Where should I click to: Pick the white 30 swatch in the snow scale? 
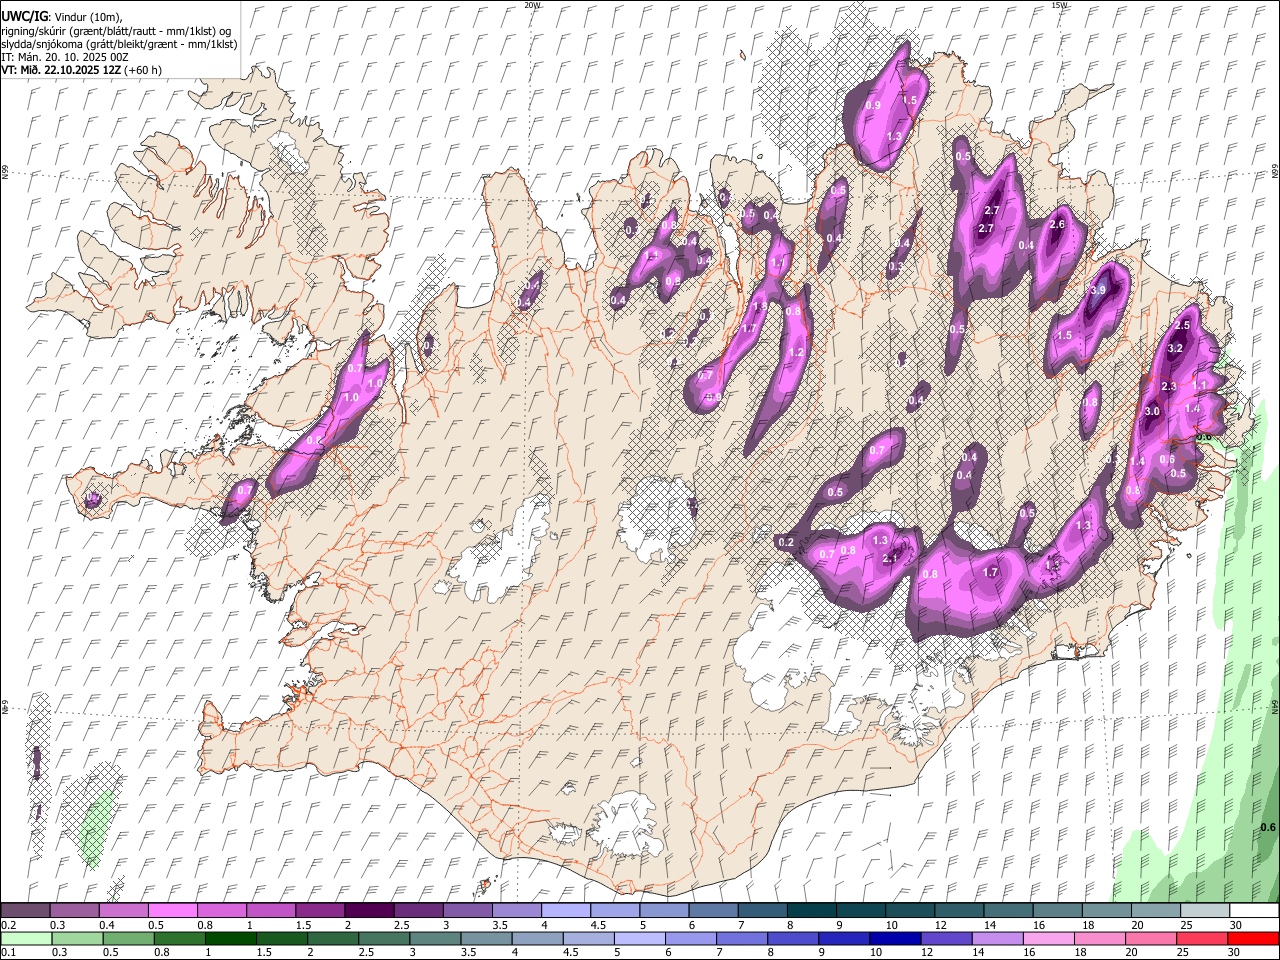tap(1254, 910)
